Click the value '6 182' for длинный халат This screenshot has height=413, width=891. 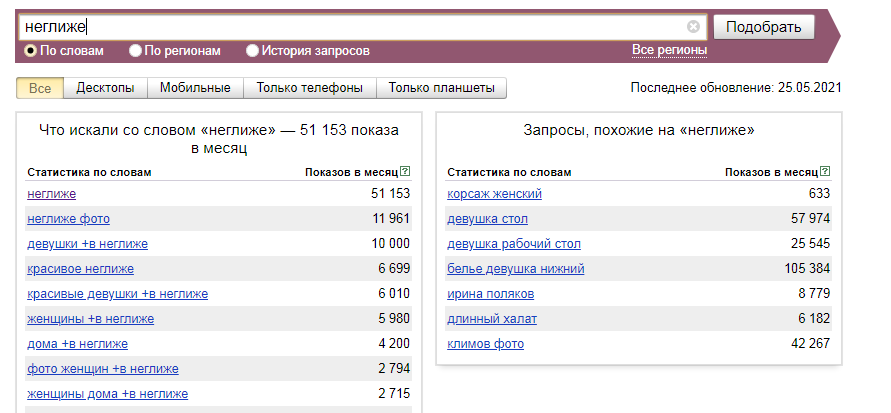[x=814, y=319]
